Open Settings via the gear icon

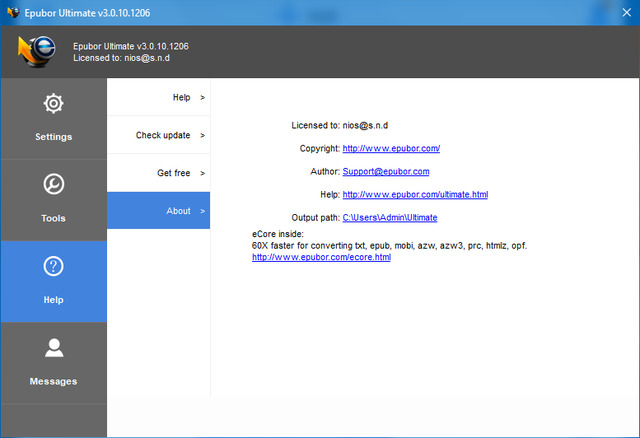53,104
